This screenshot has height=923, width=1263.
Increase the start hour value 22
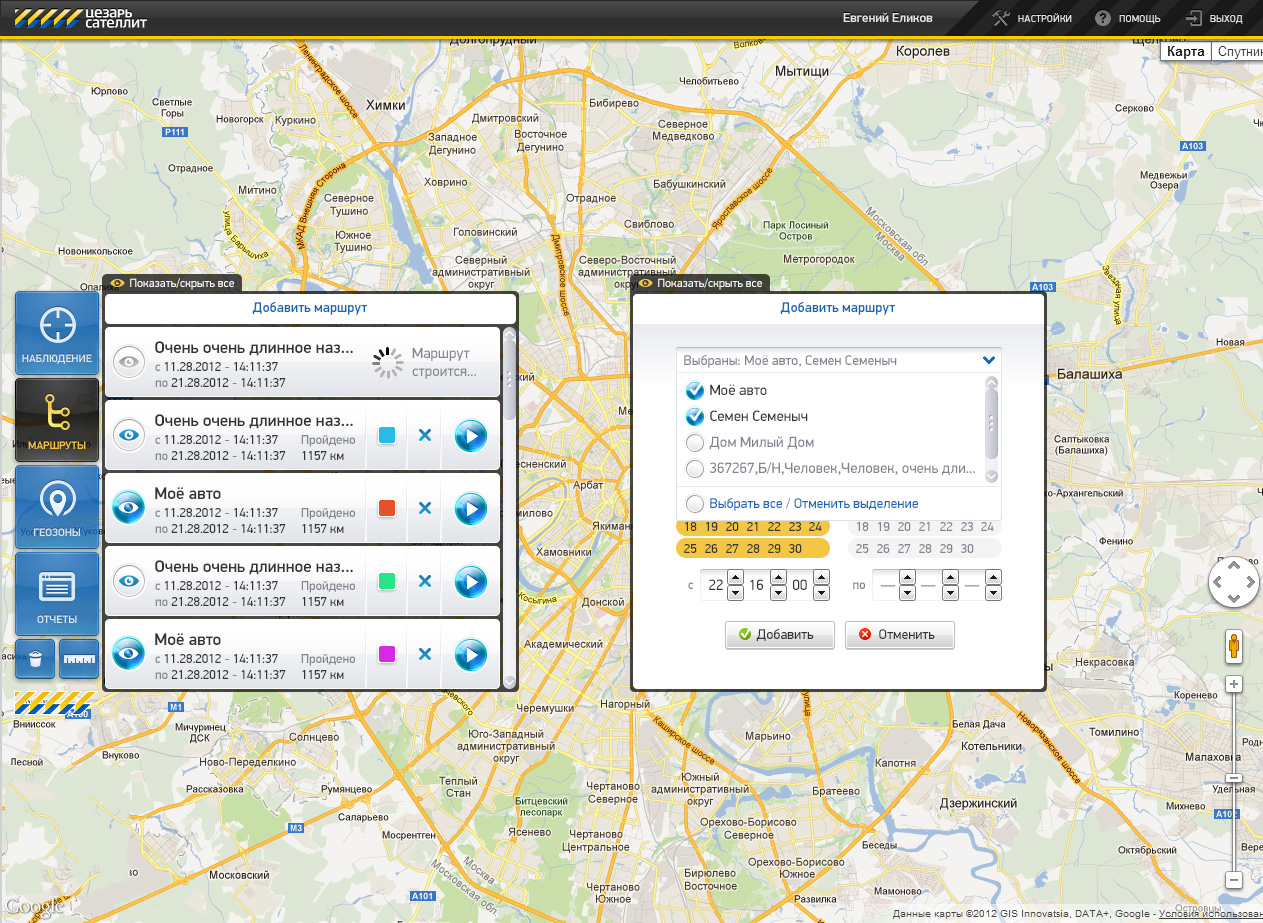(x=736, y=577)
